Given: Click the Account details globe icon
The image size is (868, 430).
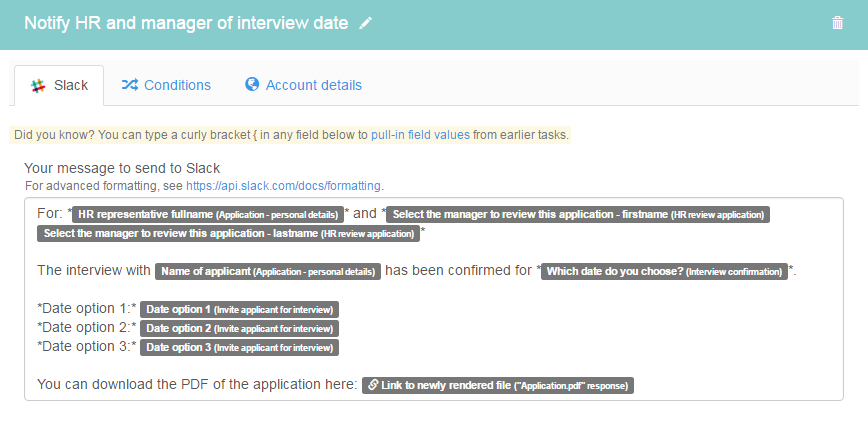Looking at the screenshot, I should [252, 84].
